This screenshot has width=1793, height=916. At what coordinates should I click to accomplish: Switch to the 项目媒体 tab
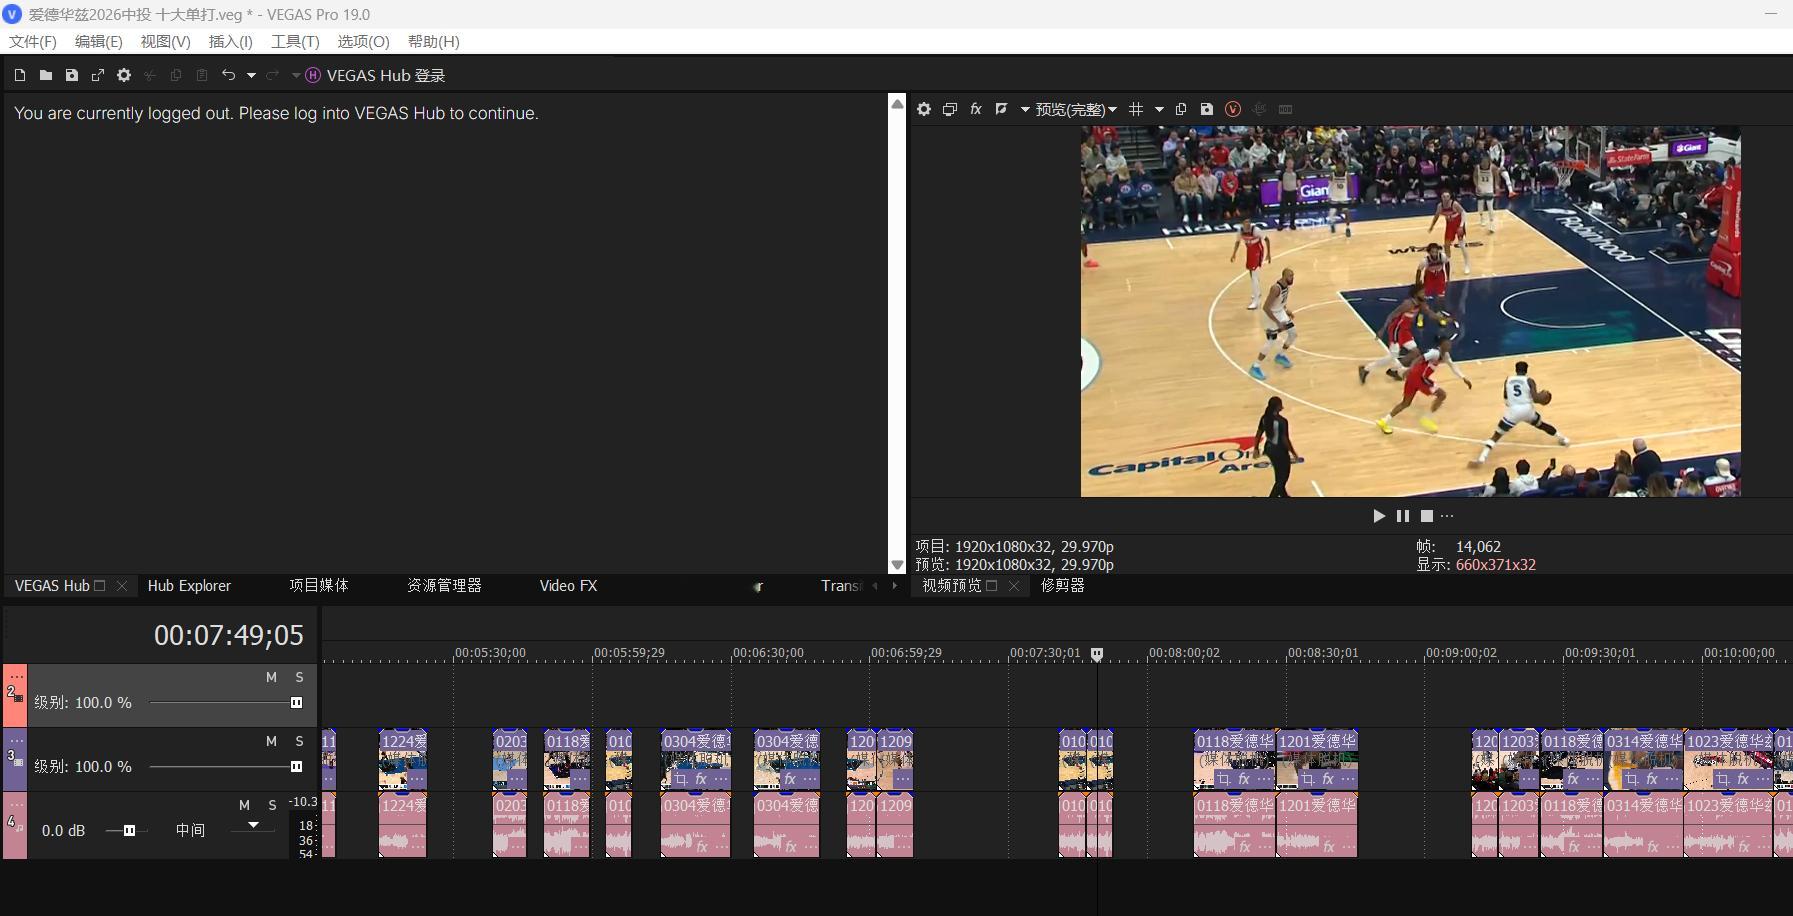318,585
